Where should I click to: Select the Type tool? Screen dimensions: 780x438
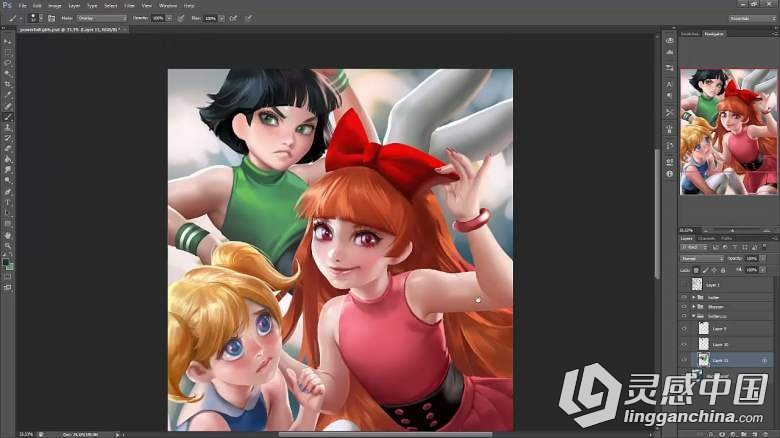pyautogui.click(x=7, y=203)
